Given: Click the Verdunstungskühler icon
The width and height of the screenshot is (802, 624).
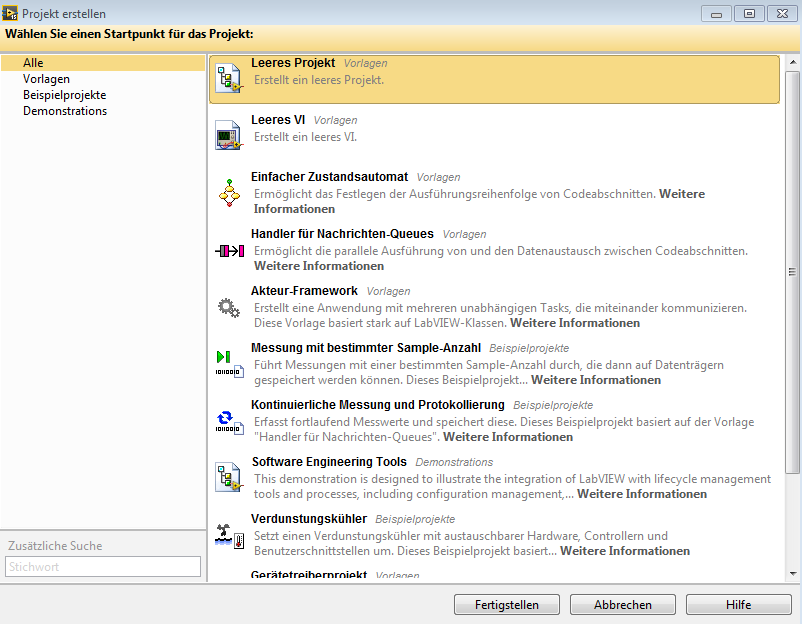Looking at the screenshot, I should (230, 536).
